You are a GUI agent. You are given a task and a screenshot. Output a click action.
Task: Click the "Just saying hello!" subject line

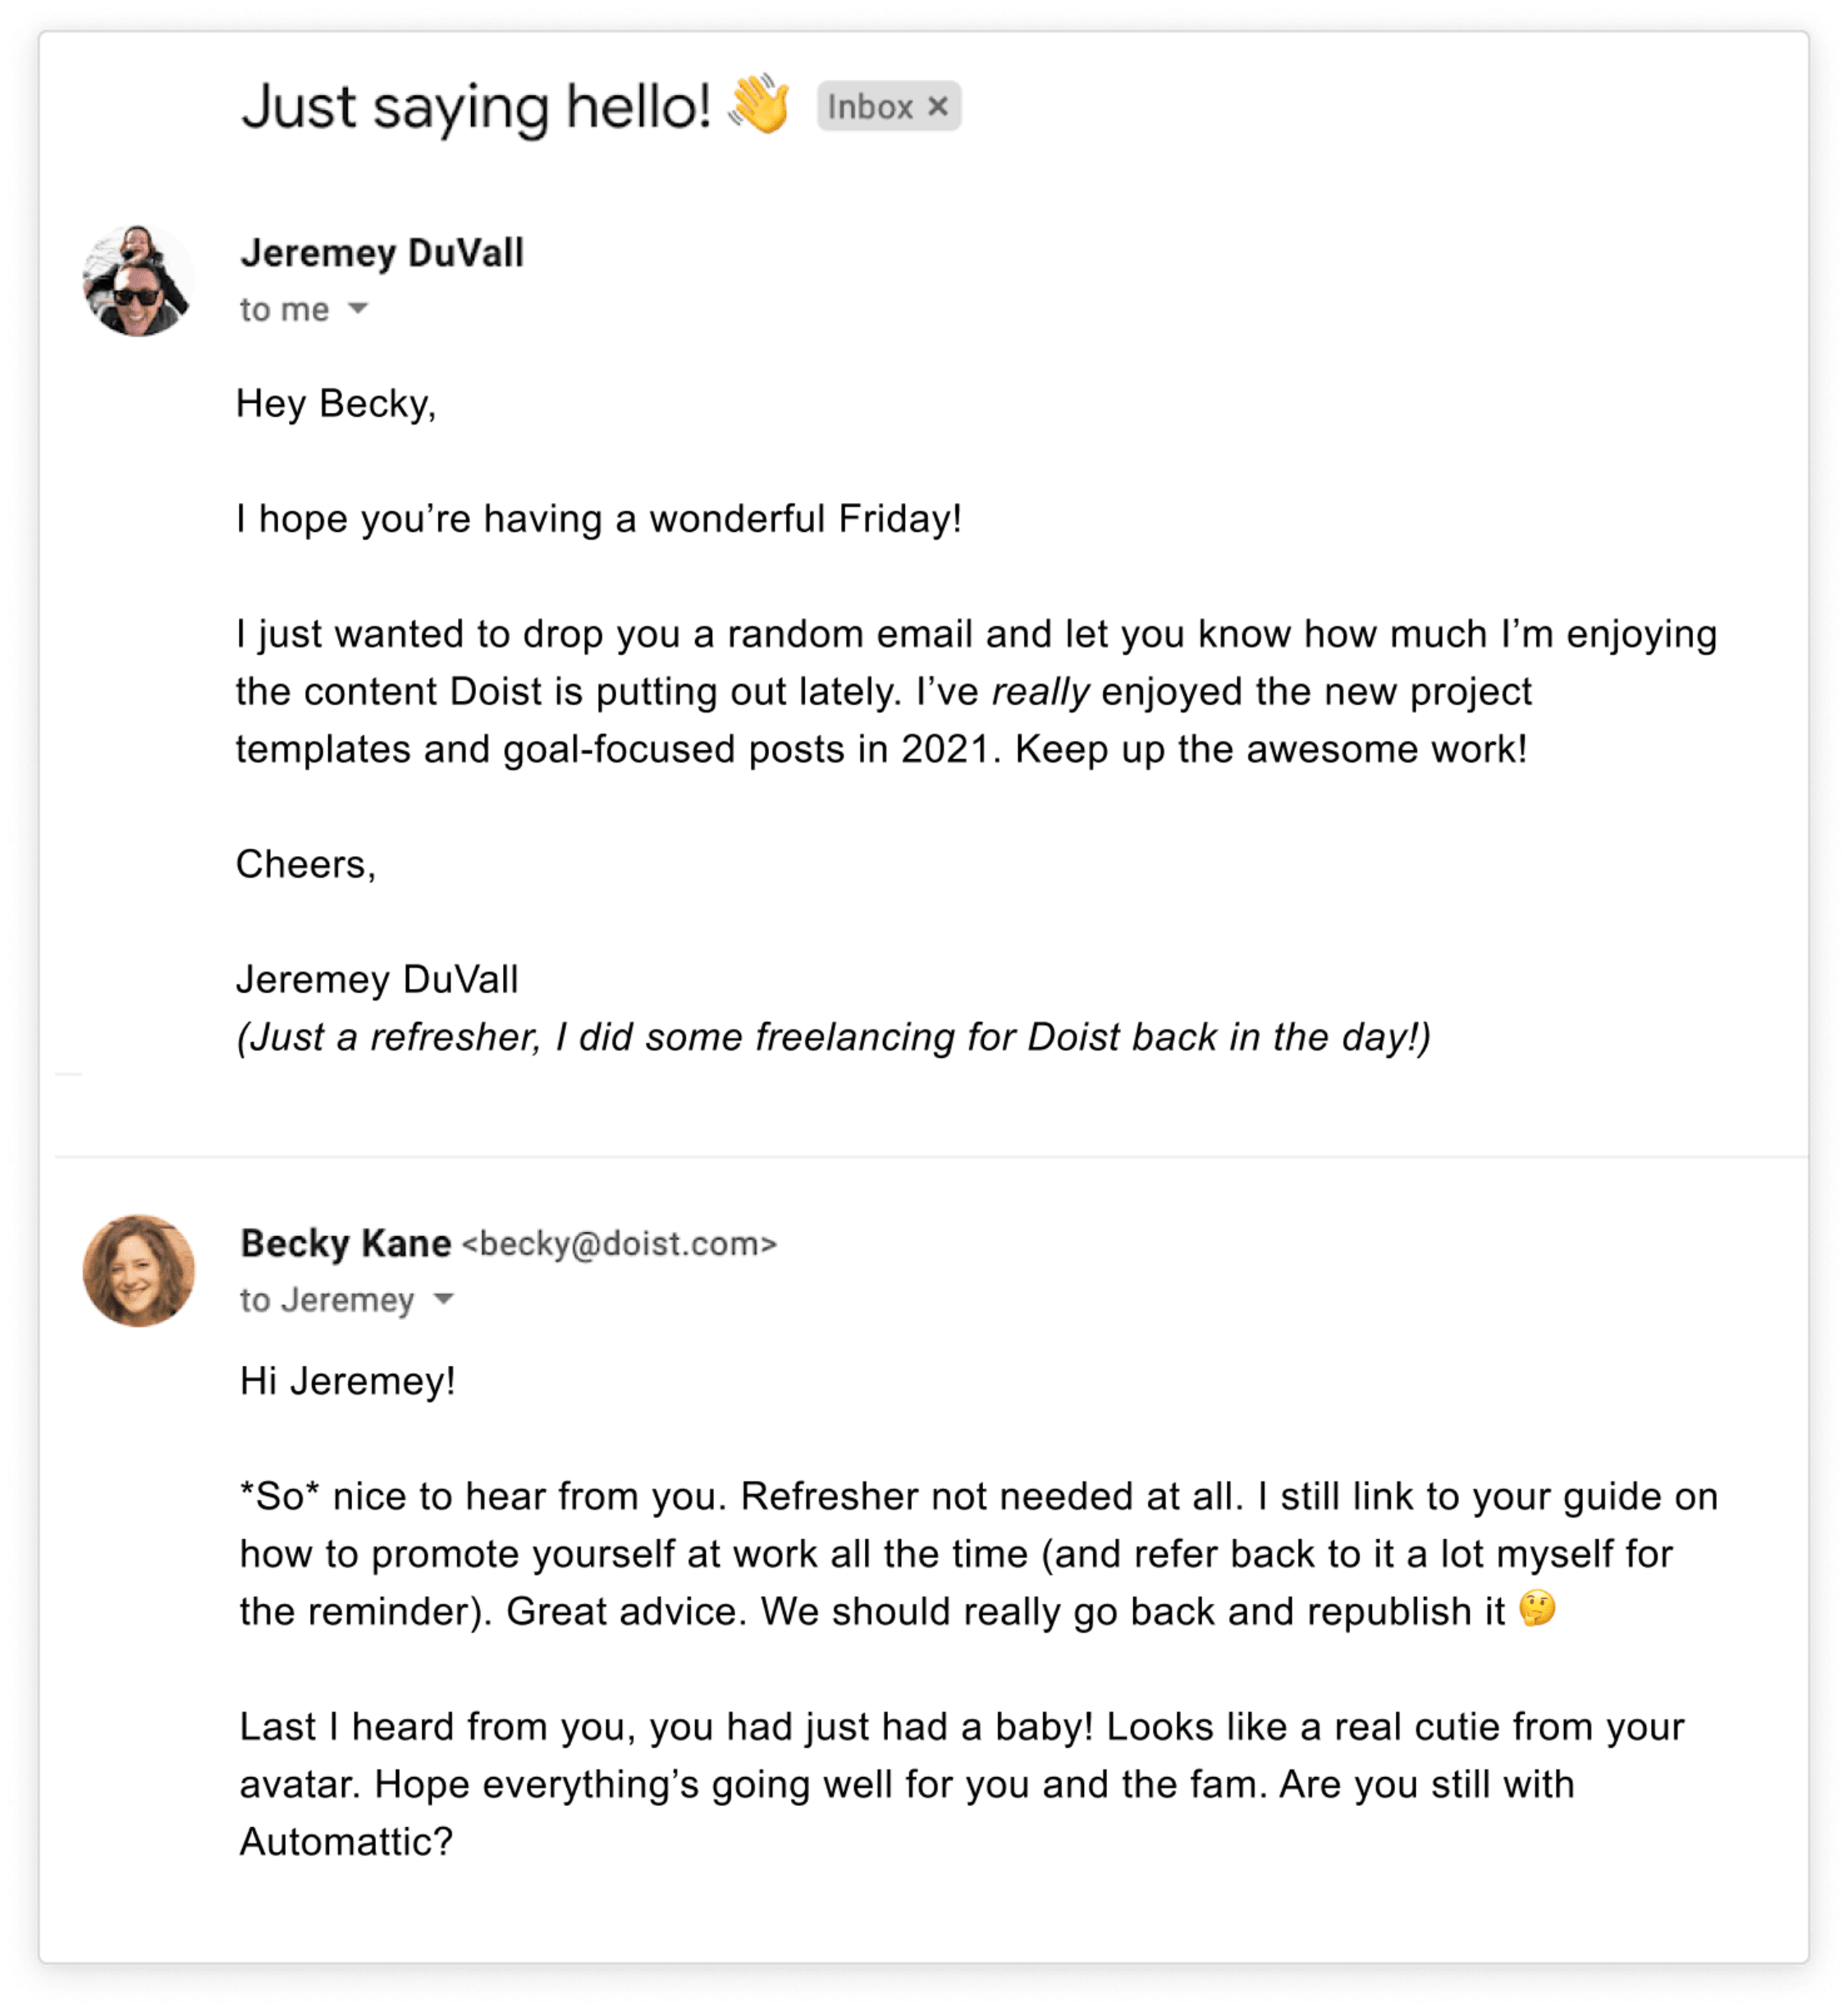[x=476, y=107]
